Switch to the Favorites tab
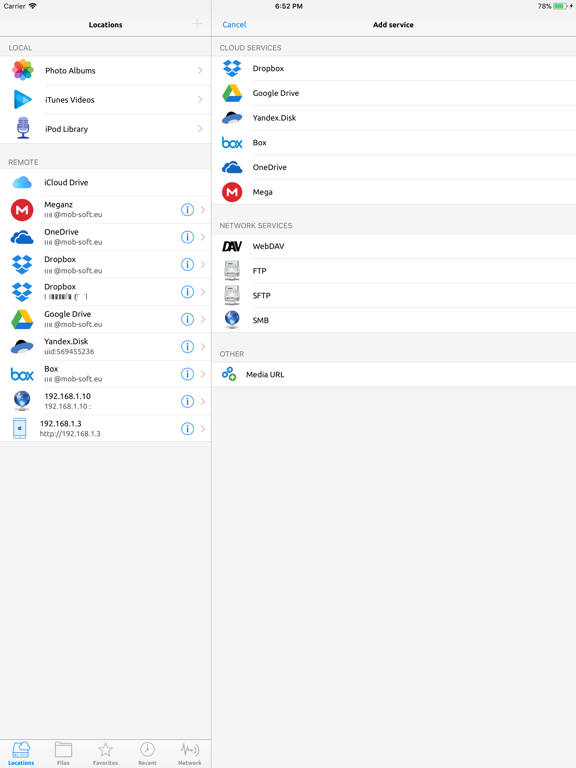The width and height of the screenshot is (576, 768). pyautogui.click(x=105, y=753)
